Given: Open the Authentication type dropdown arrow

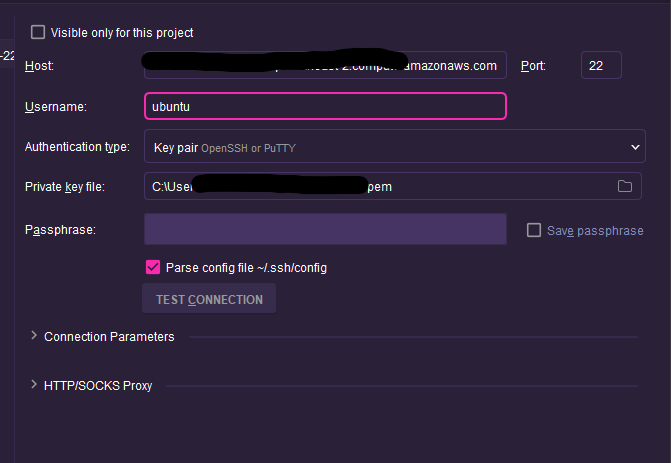Looking at the screenshot, I should pyautogui.click(x=635, y=147).
